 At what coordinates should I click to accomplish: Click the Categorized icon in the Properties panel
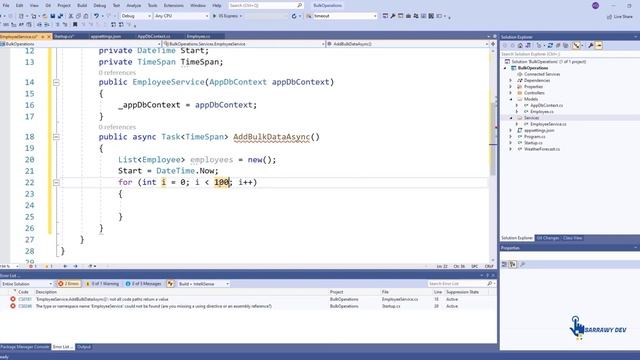(x=504, y=264)
